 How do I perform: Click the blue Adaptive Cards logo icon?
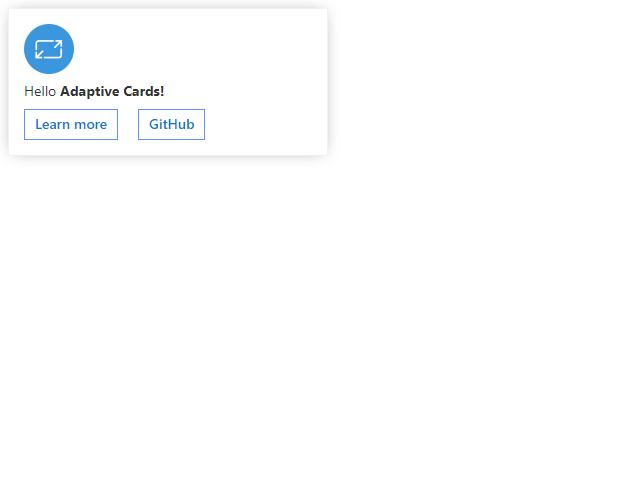click(x=49, y=49)
